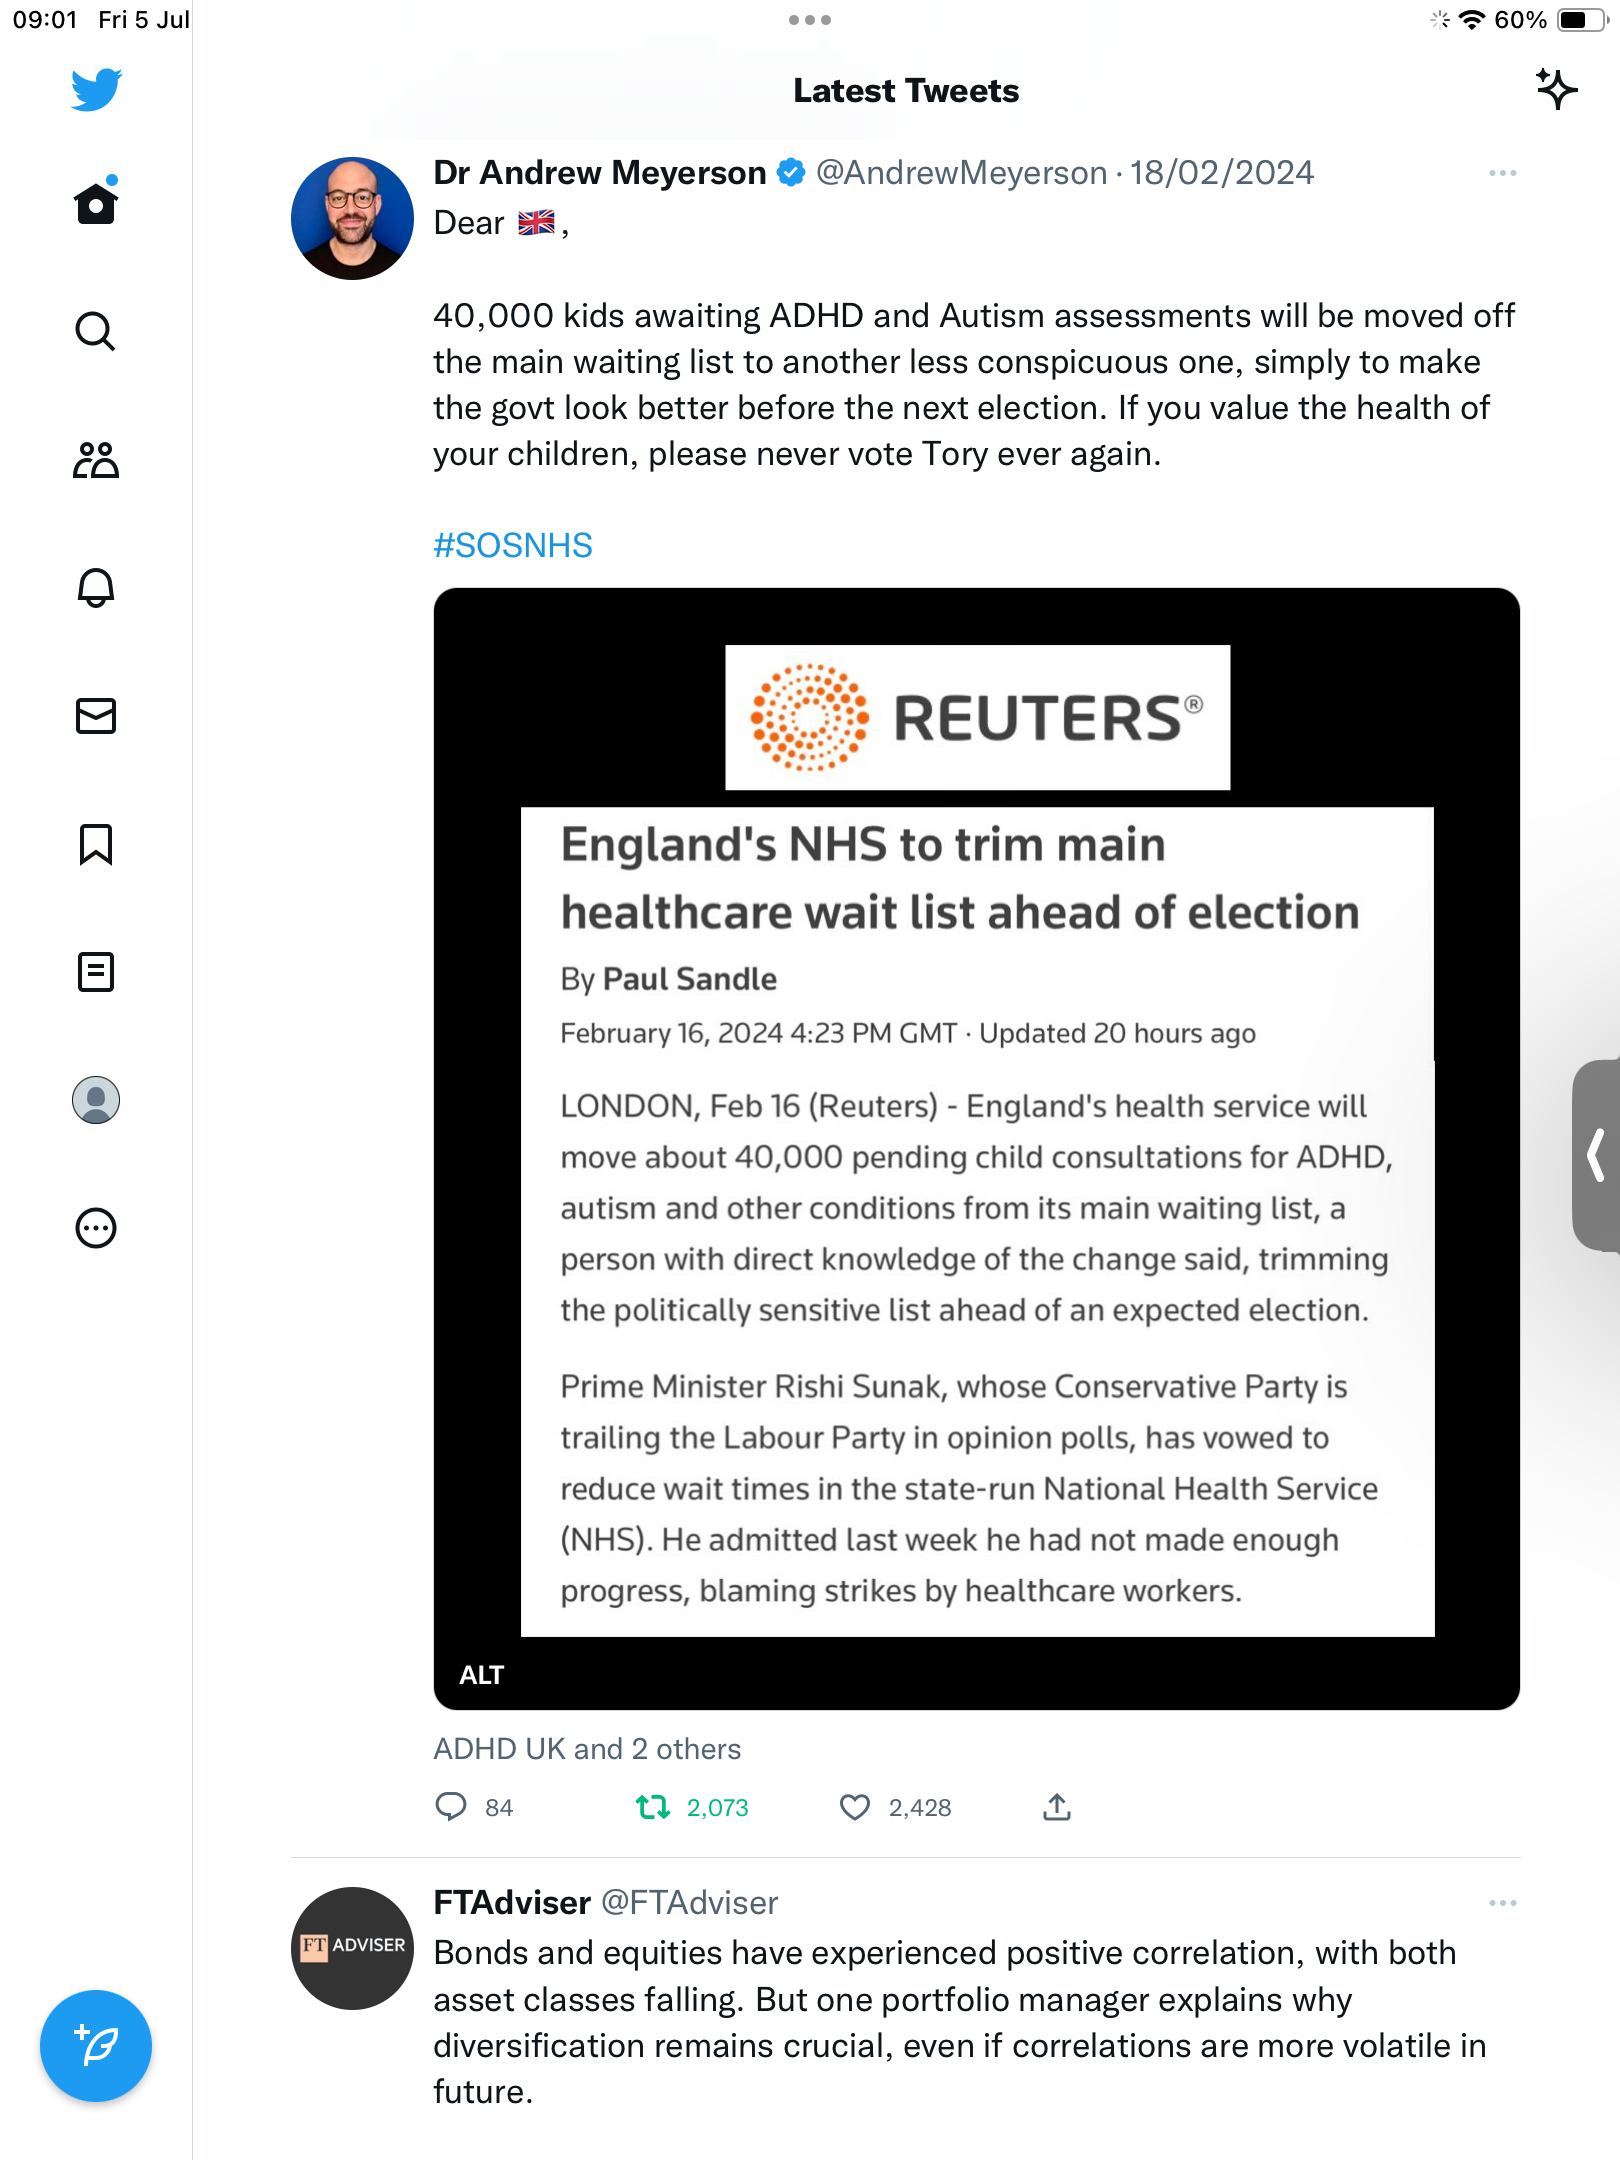Tap the compose tweet button

(x=96, y=2046)
